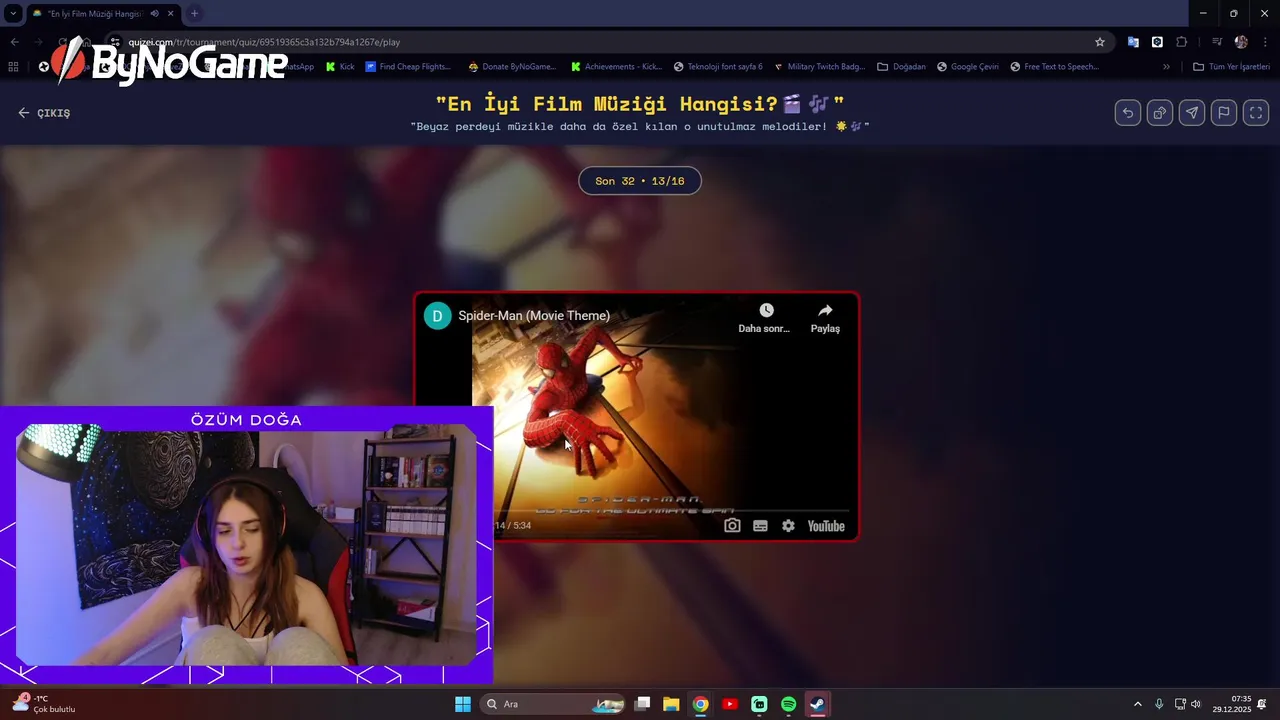This screenshot has width=1280, height=720.
Task: Toggle video subtitles icon
Action: [x=760, y=526]
